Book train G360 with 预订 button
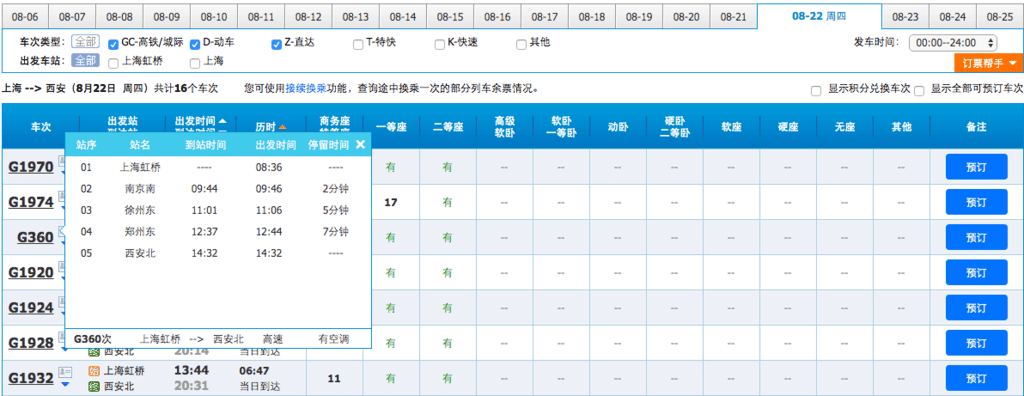Image resolution: width=1024 pixels, height=396 pixels. [976, 237]
